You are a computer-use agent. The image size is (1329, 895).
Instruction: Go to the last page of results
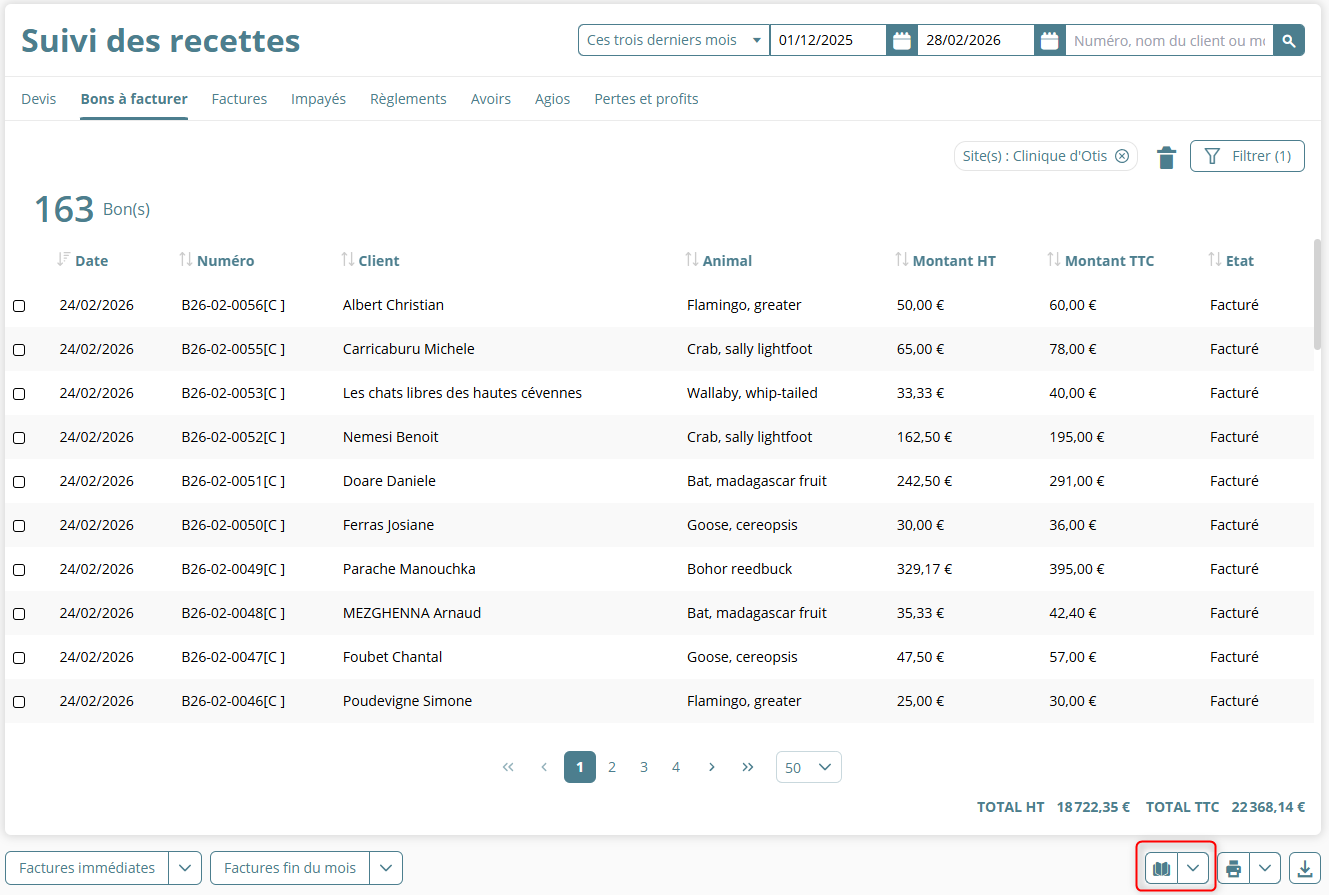coord(748,767)
